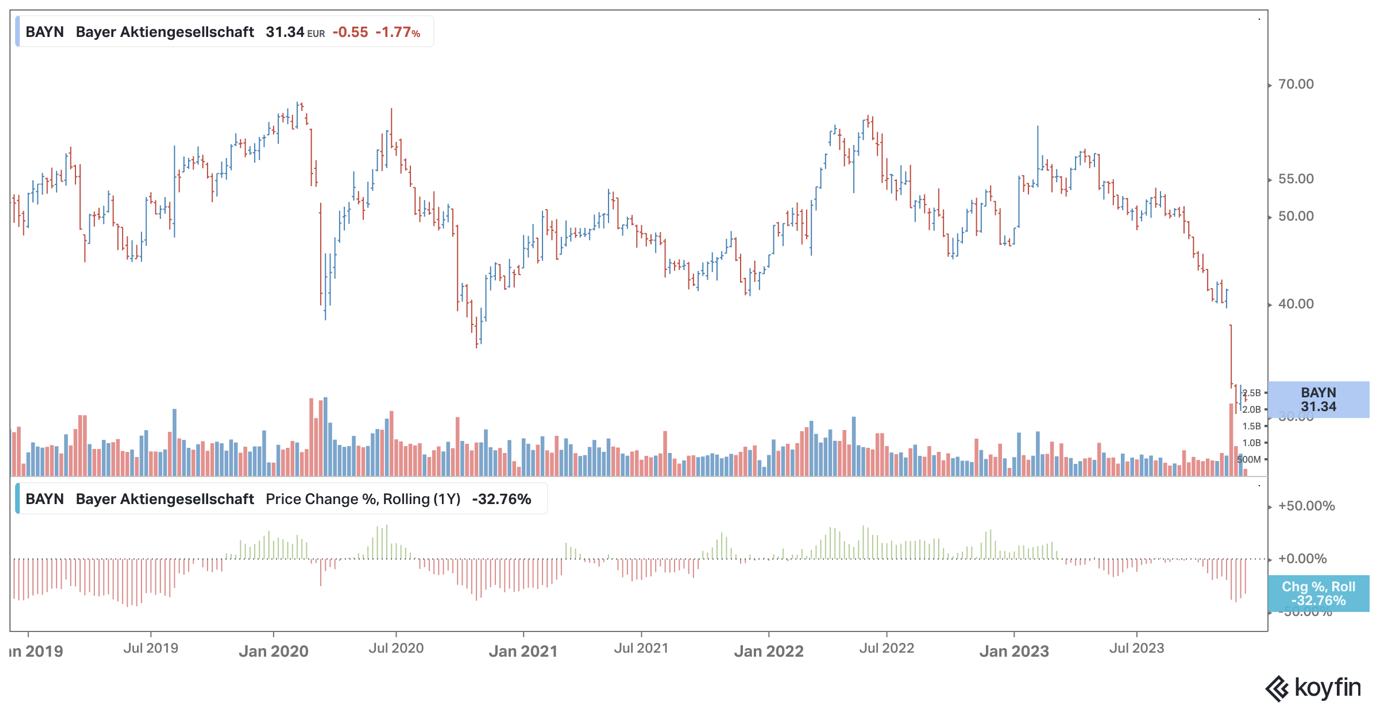The height and width of the screenshot is (712, 1379).
Task: Click the teal color bar beside the Price Change legend
Action: (x=17, y=499)
